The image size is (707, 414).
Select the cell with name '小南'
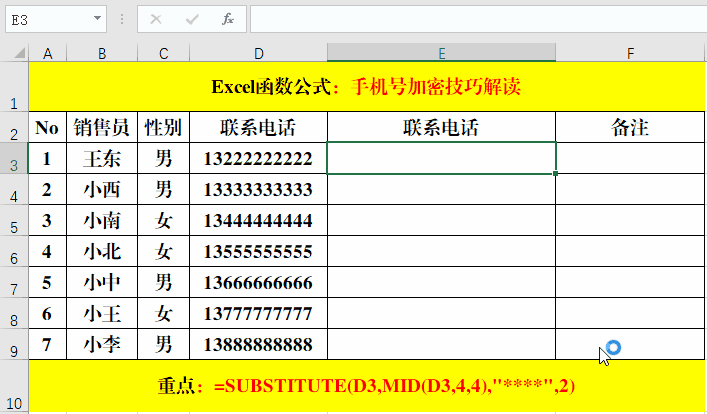pos(102,221)
